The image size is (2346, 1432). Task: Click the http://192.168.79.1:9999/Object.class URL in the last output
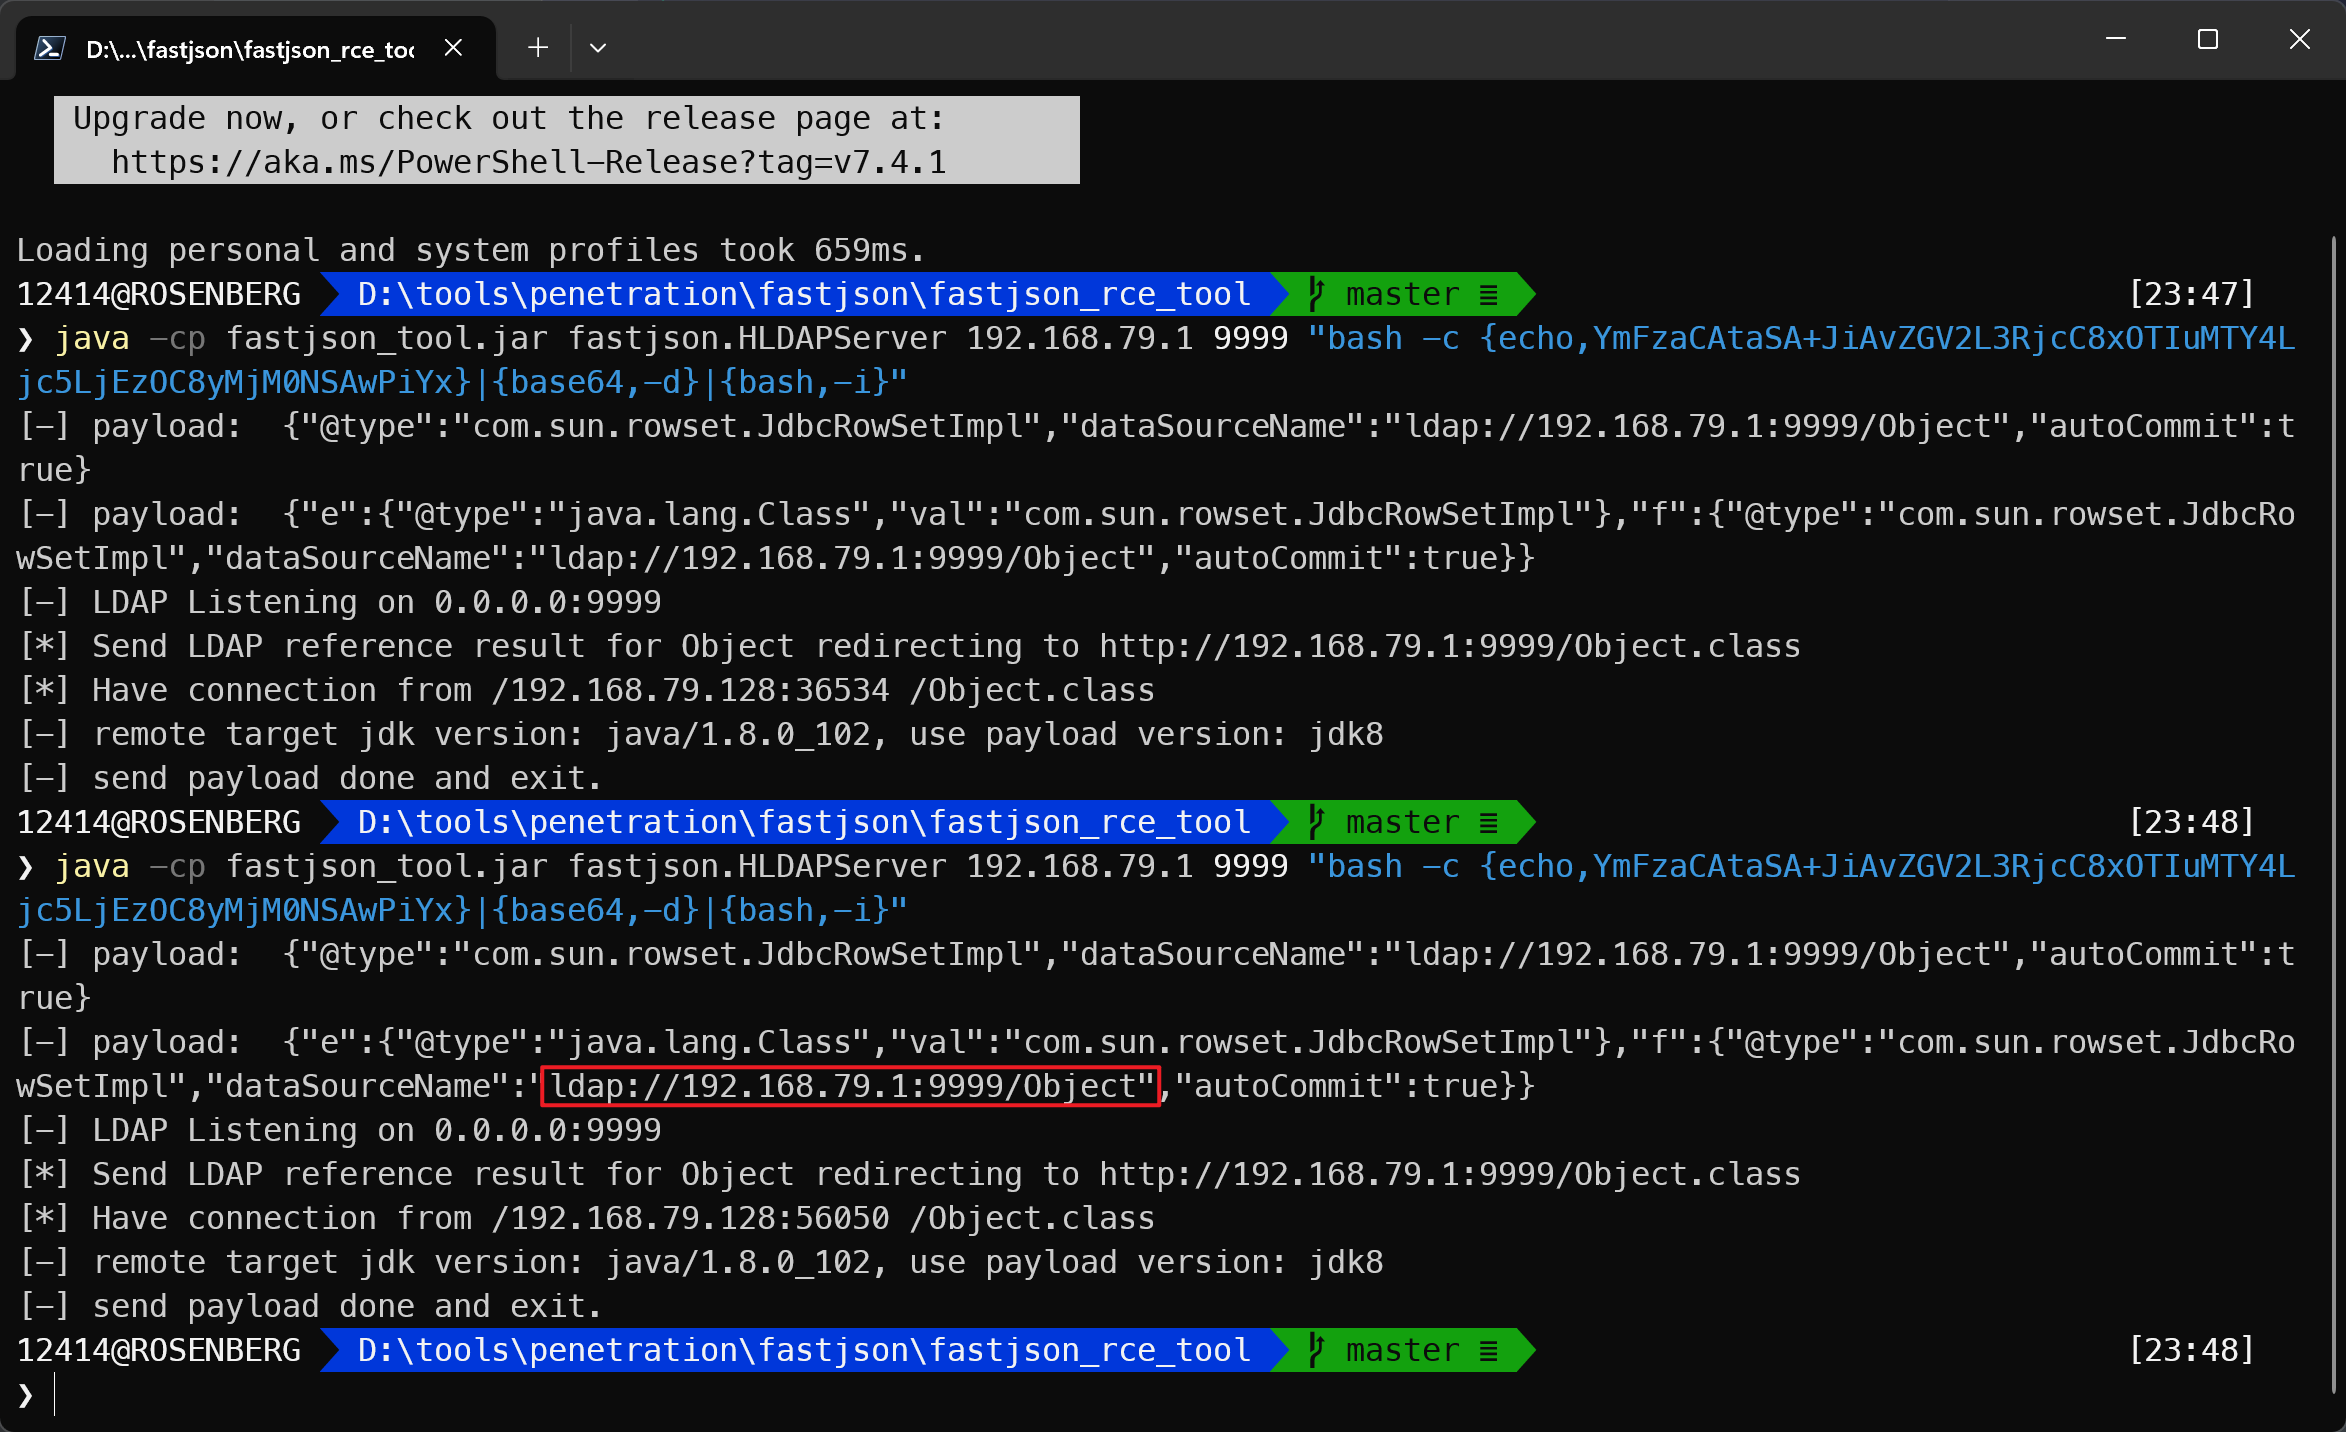(1449, 1174)
